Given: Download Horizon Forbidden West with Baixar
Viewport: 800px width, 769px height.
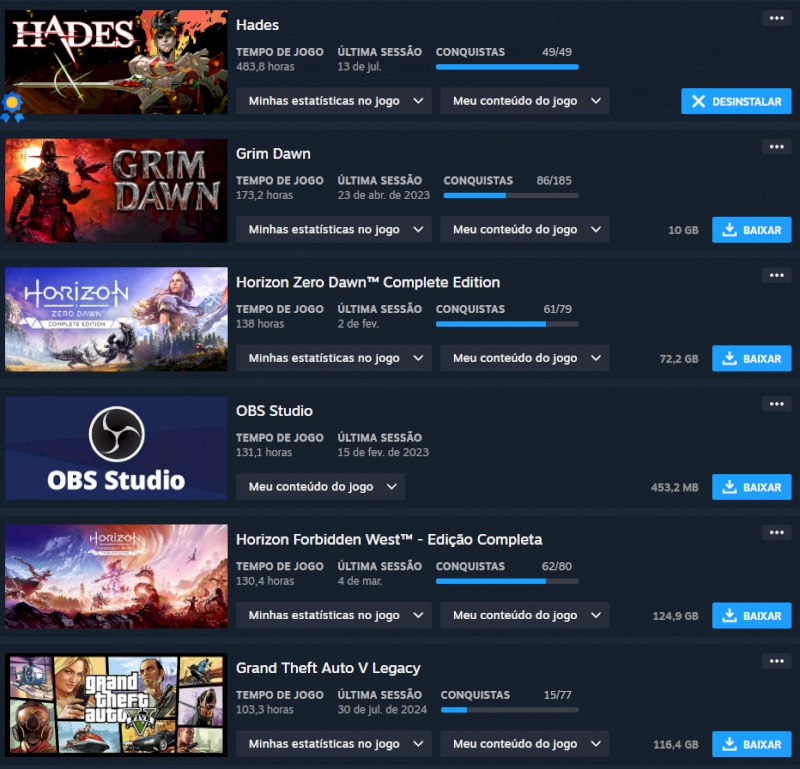Looking at the screenshot, I should pyautogui.click(x=752, y=615).
